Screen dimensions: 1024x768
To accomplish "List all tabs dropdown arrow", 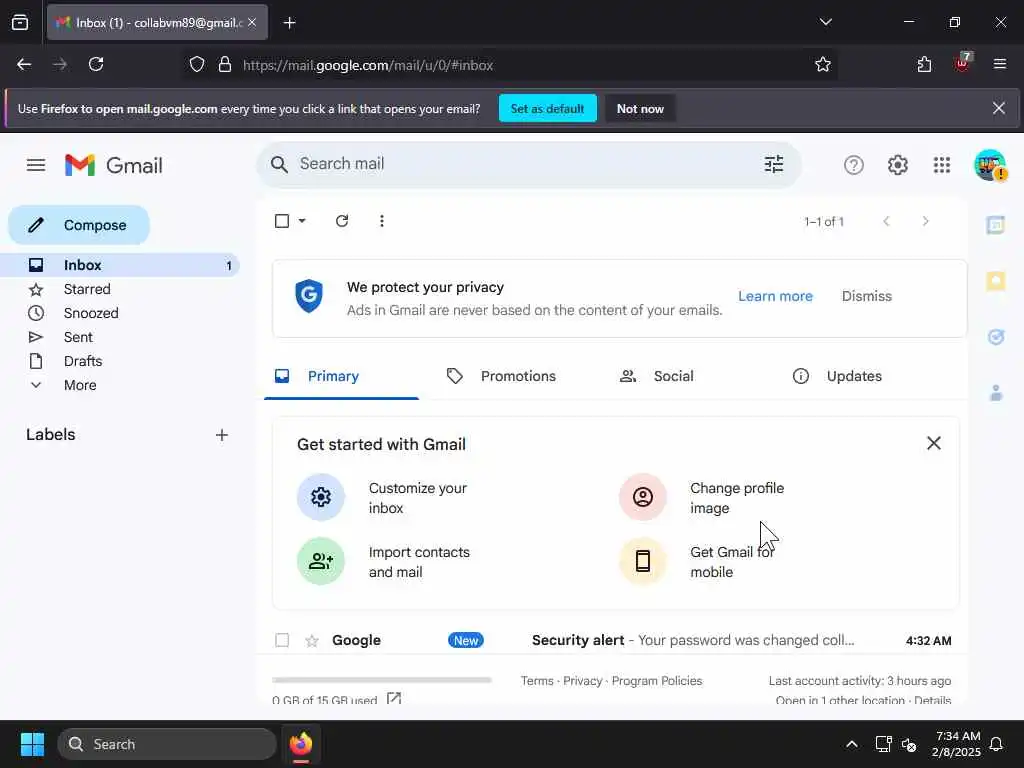I will pos(825,22).
